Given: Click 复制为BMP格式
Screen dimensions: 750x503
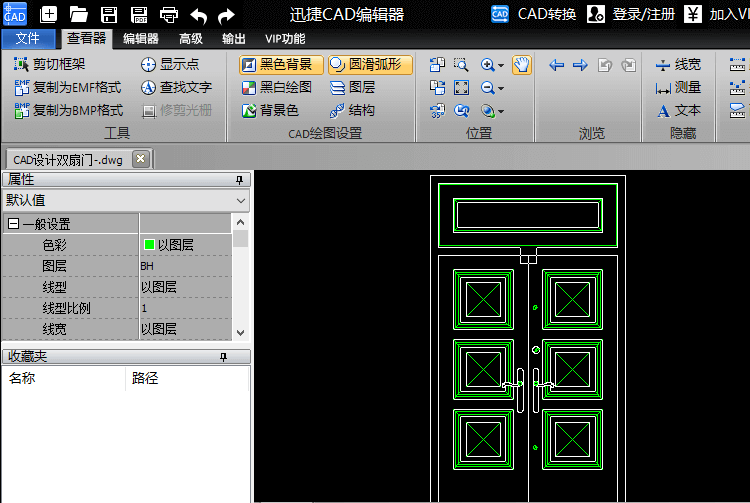Looking at the screenshot, I should click(x=68, y=110).
